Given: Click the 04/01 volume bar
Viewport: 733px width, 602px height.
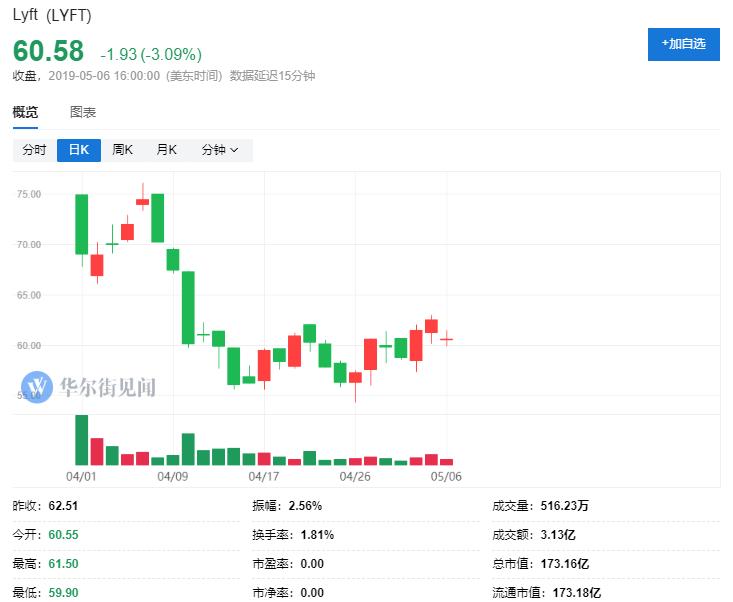Looking at the screenshot, I should (82, 440).
